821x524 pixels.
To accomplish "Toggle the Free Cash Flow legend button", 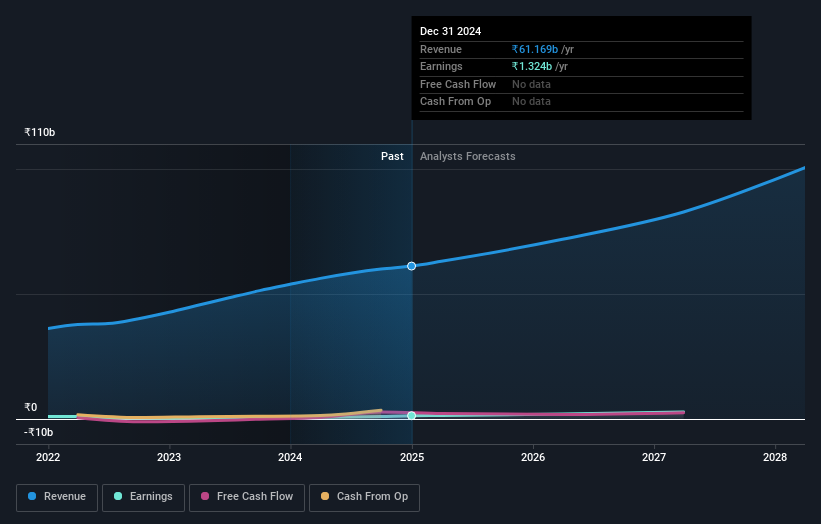I will click(247, 497).
